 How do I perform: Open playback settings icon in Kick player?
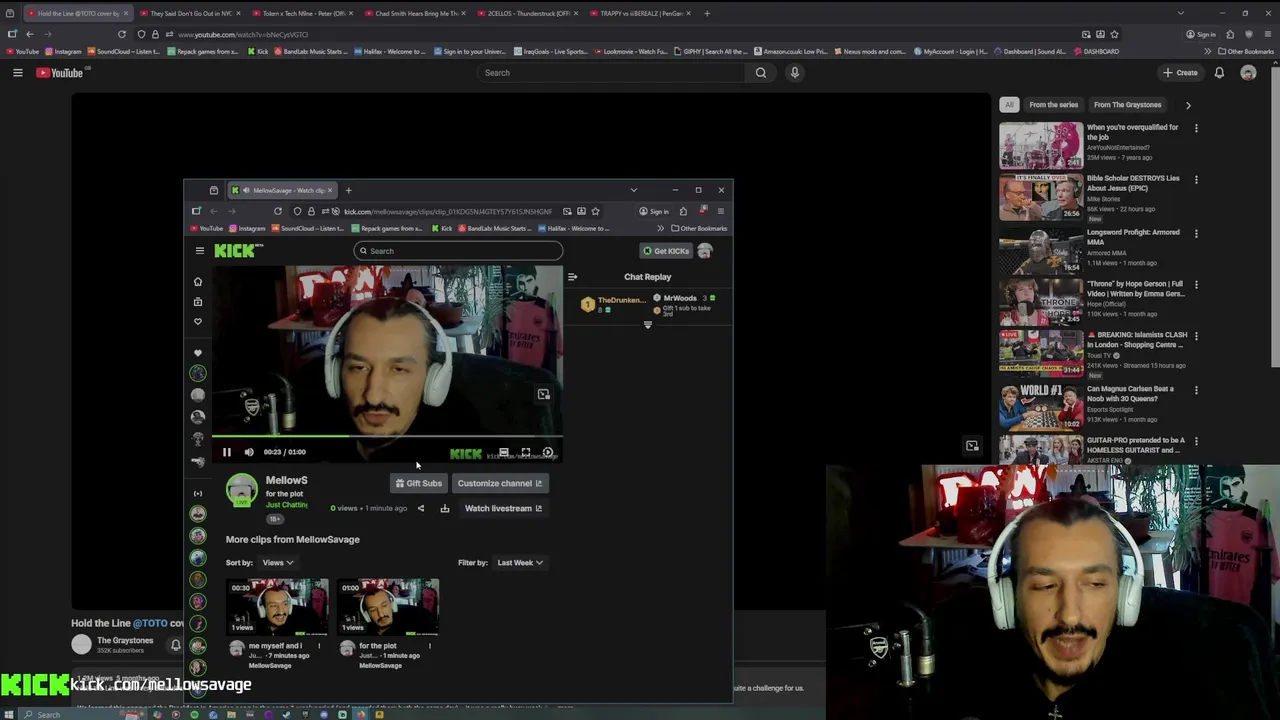click(548, 452)
